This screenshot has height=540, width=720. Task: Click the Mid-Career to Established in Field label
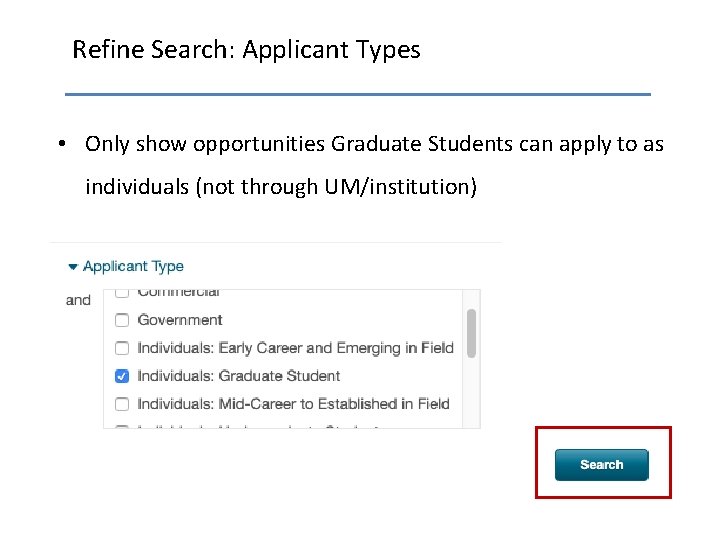click(x=293, y=404)
